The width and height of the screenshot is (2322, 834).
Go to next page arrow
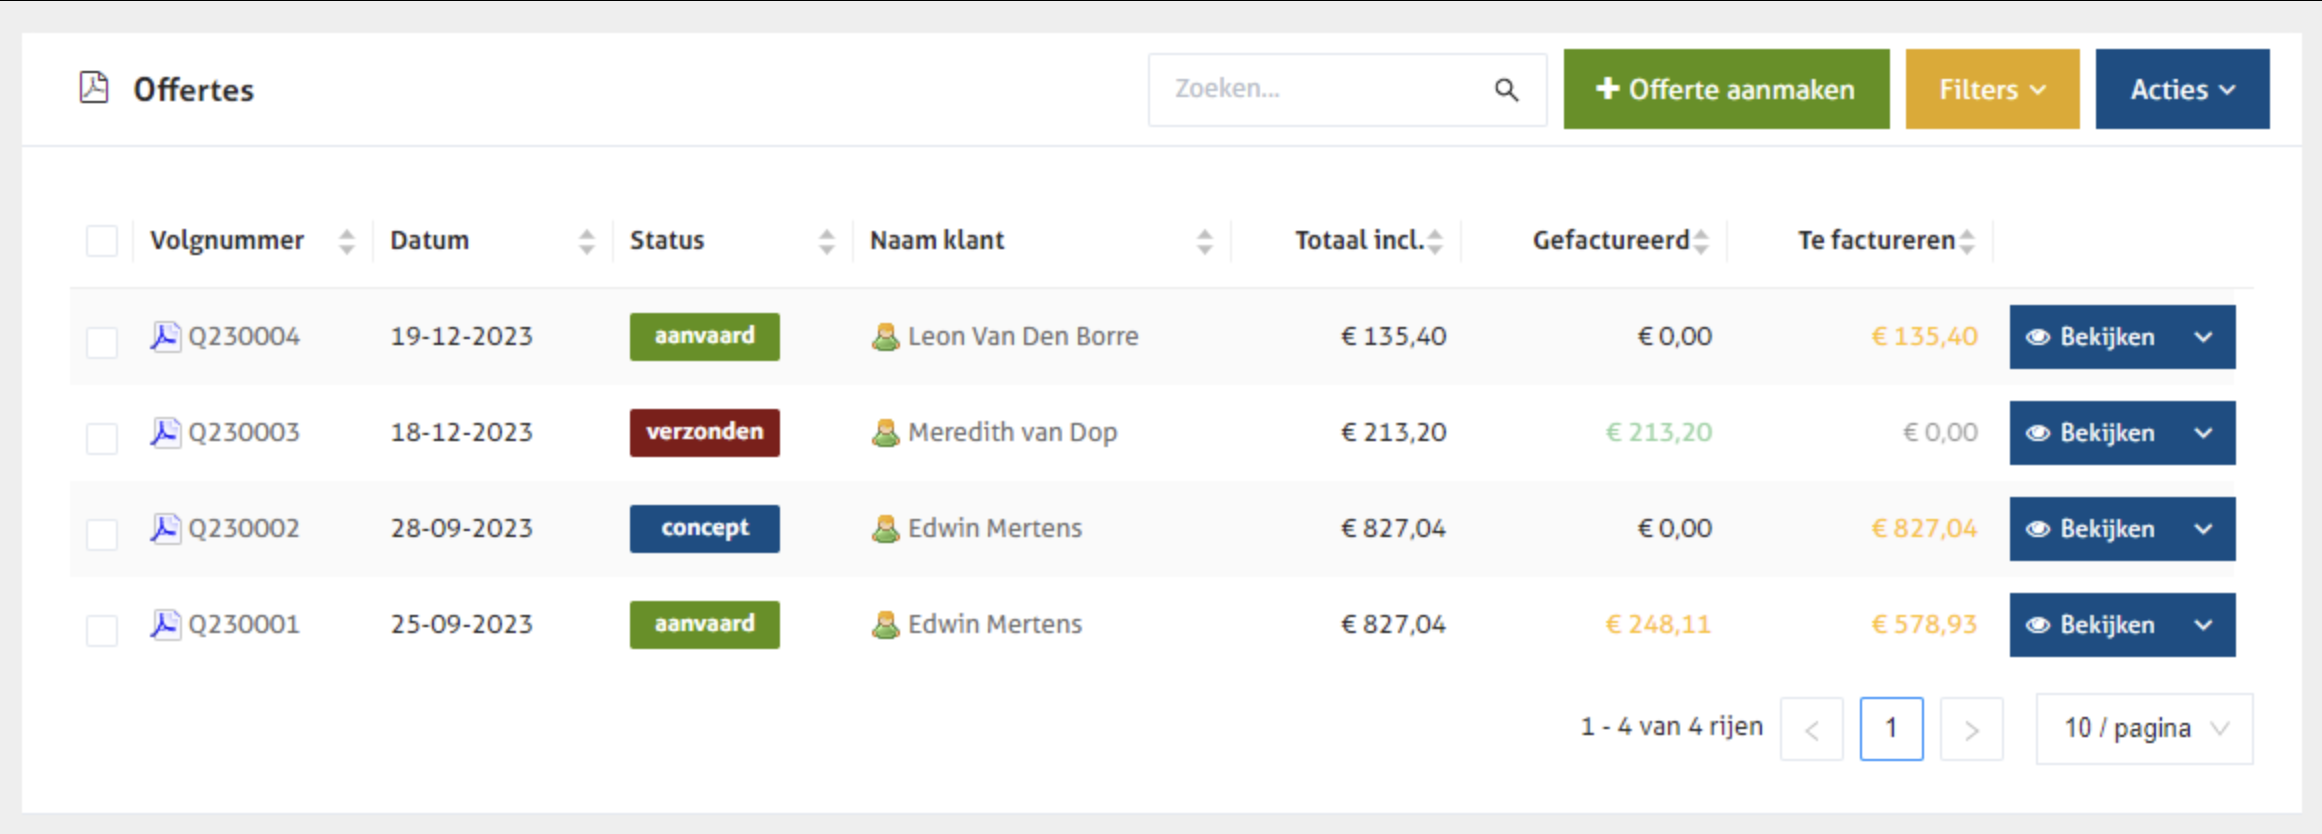coord(1971,729)
